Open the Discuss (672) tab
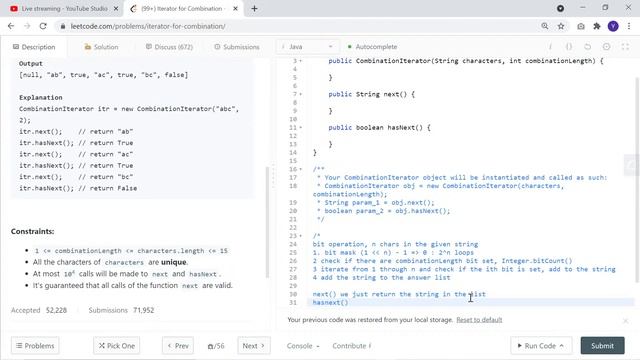Screen dimensions: 640x360 click(x=169, y=47)
